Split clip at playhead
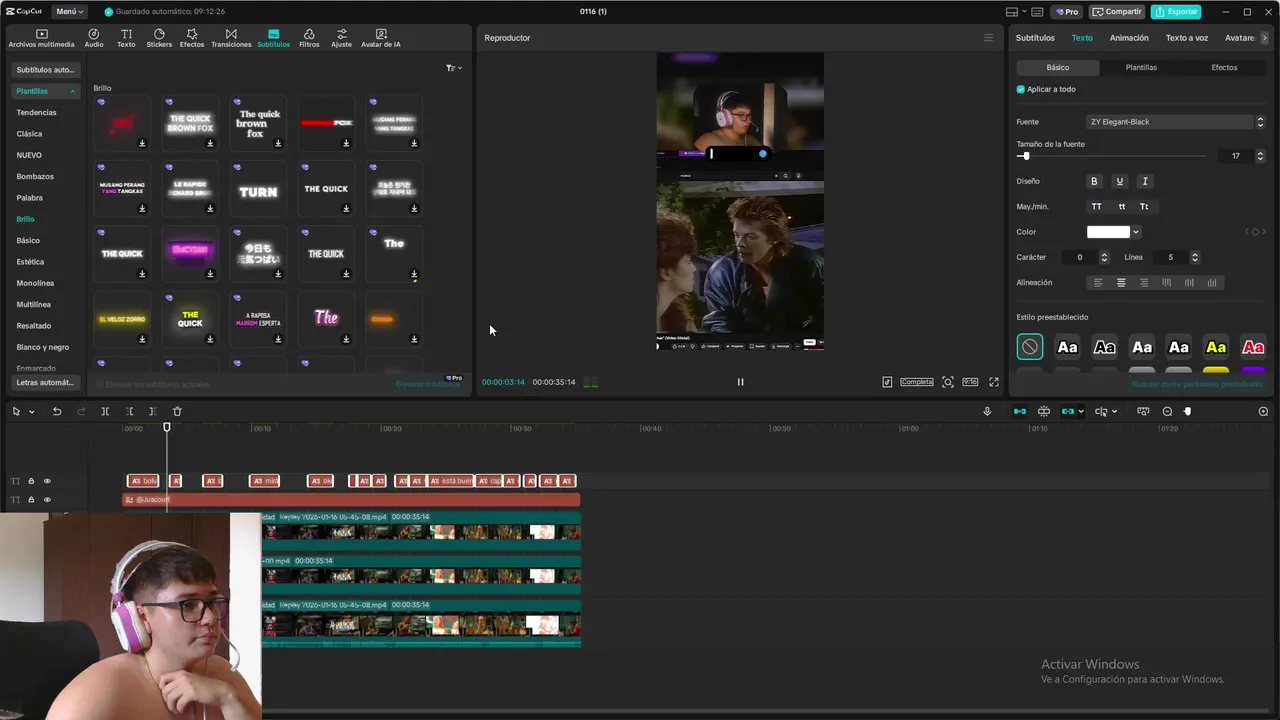The width and height of the screenshot is (1280, 720). 105,412
